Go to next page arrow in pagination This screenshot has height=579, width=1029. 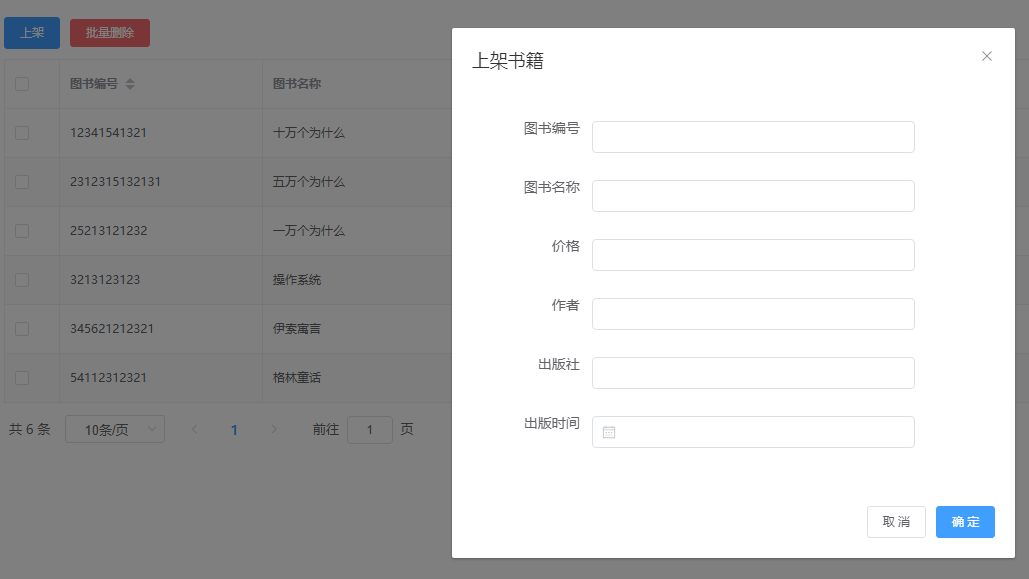275,430
